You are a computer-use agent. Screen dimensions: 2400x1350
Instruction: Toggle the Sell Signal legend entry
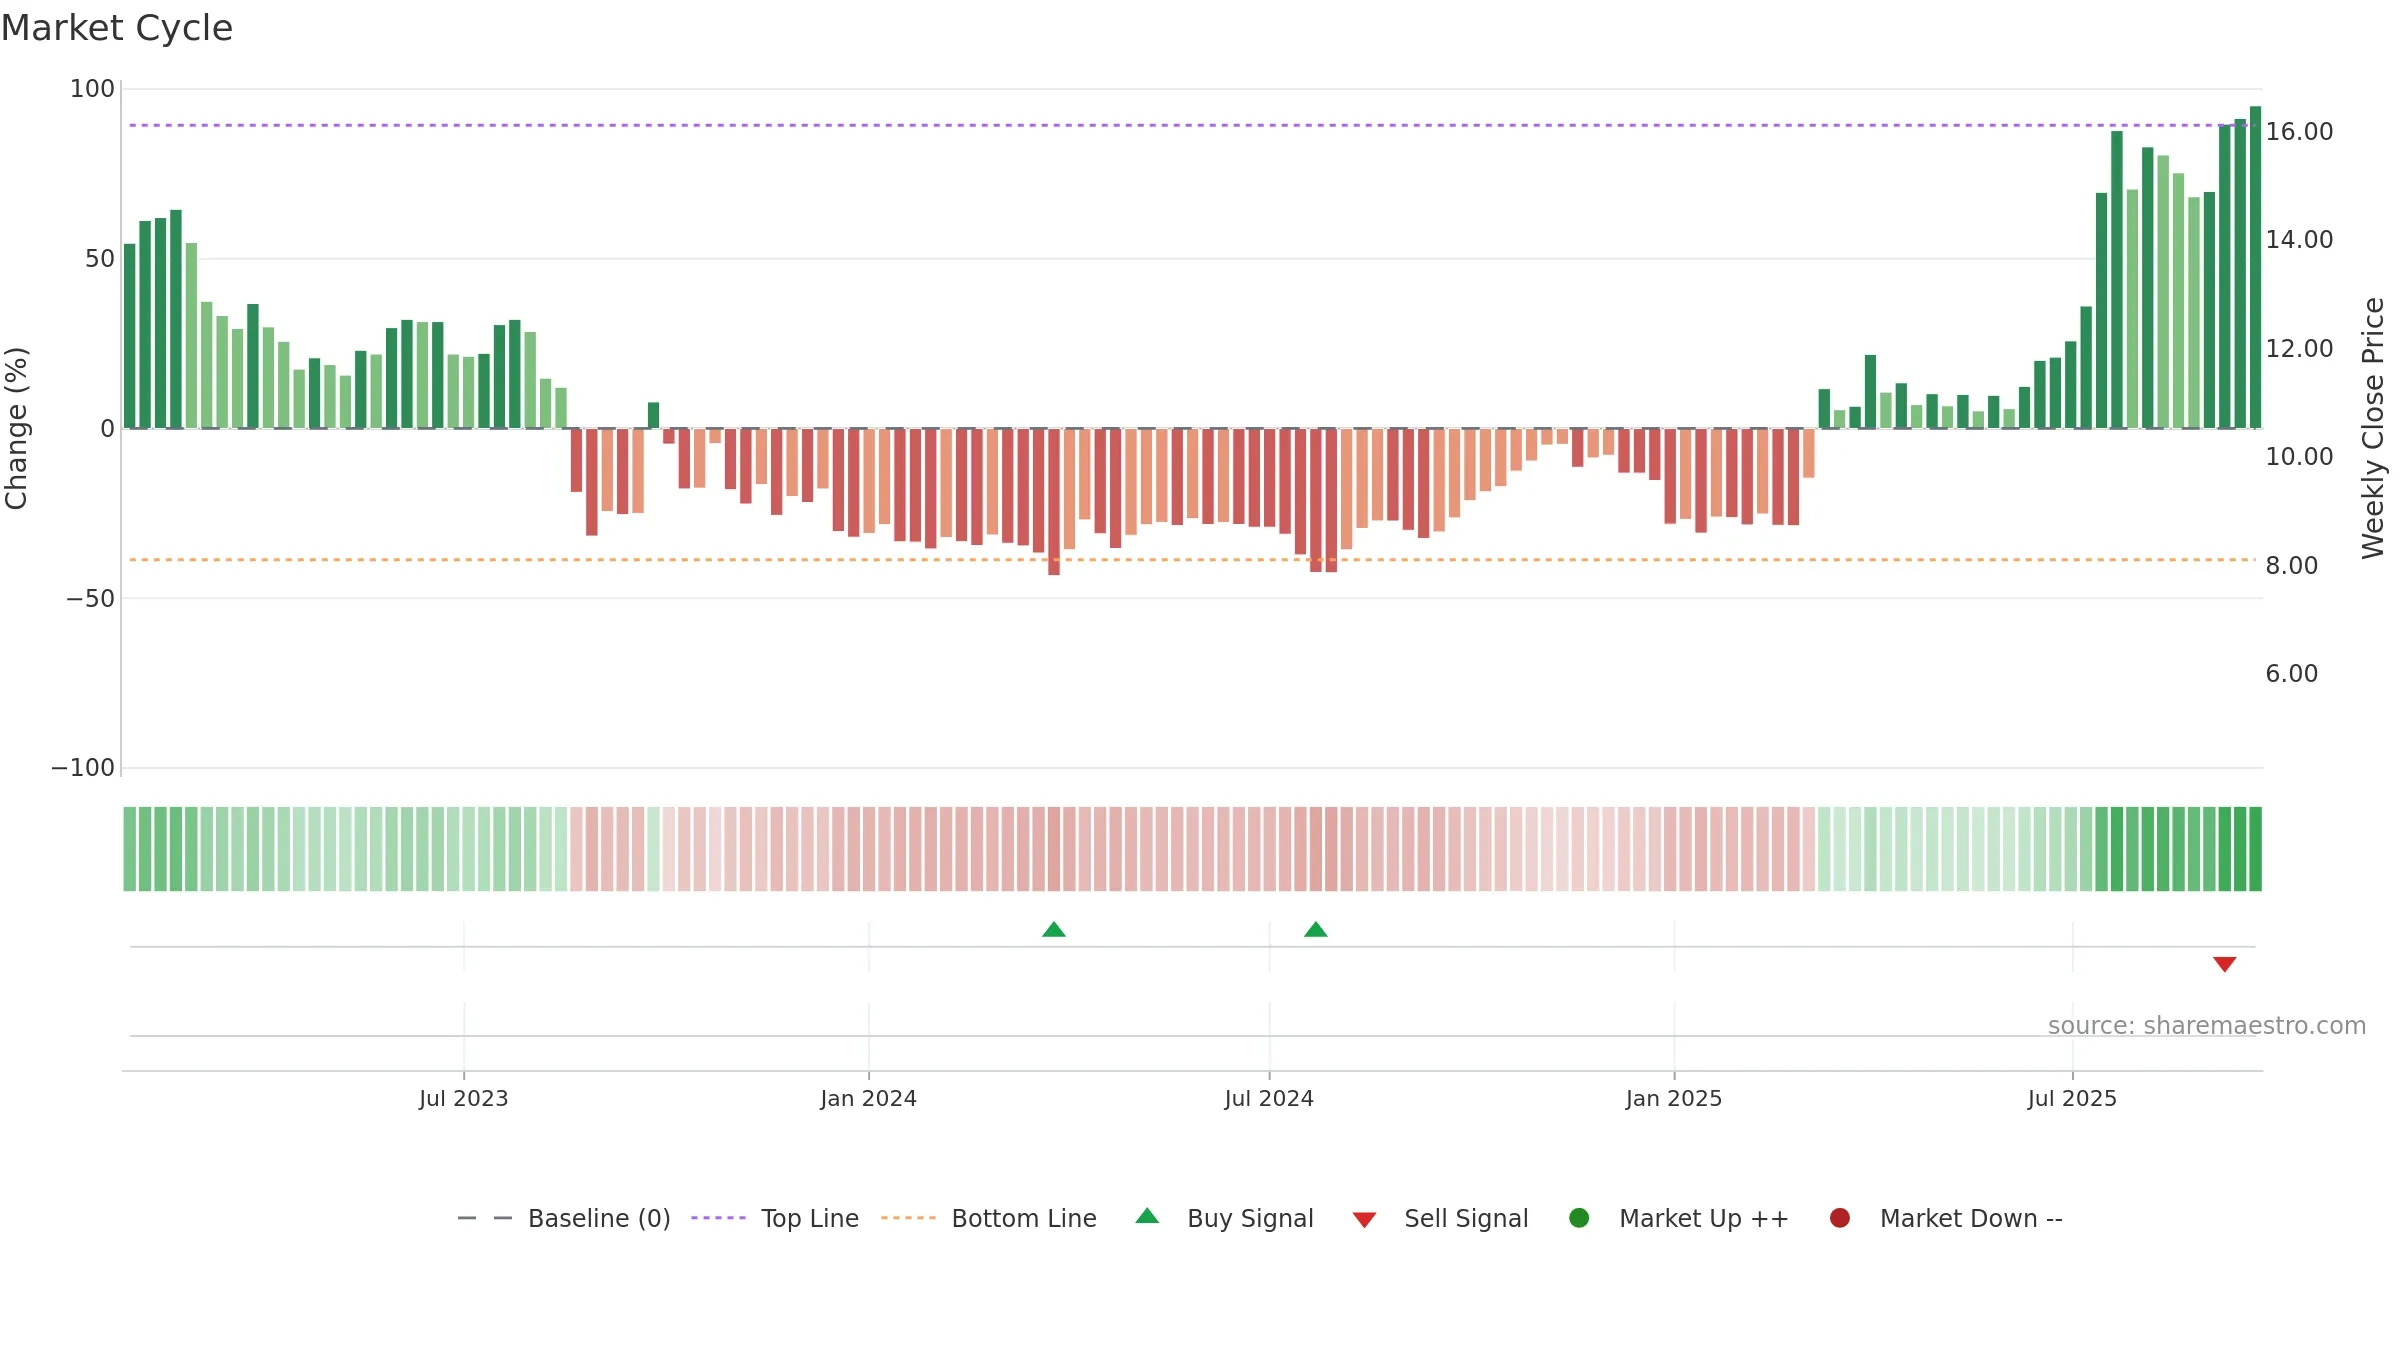pos(1440,1218)
